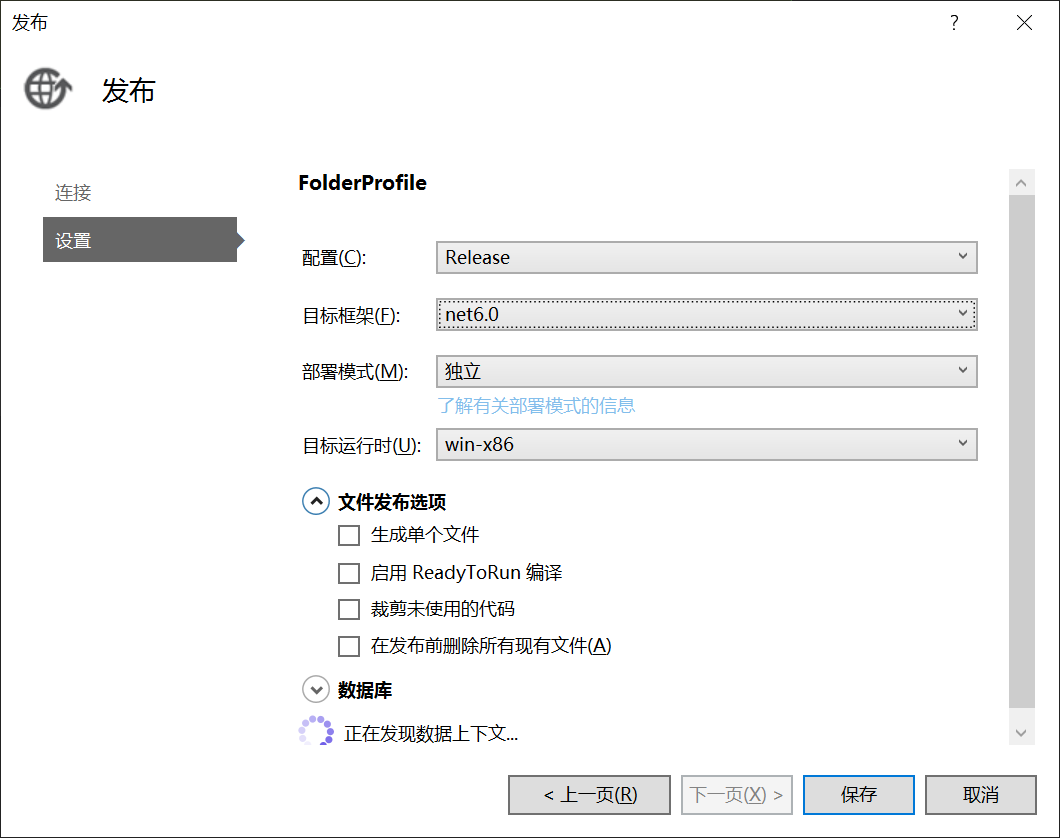Click 取消 to cancel publishing

(980, 795)
